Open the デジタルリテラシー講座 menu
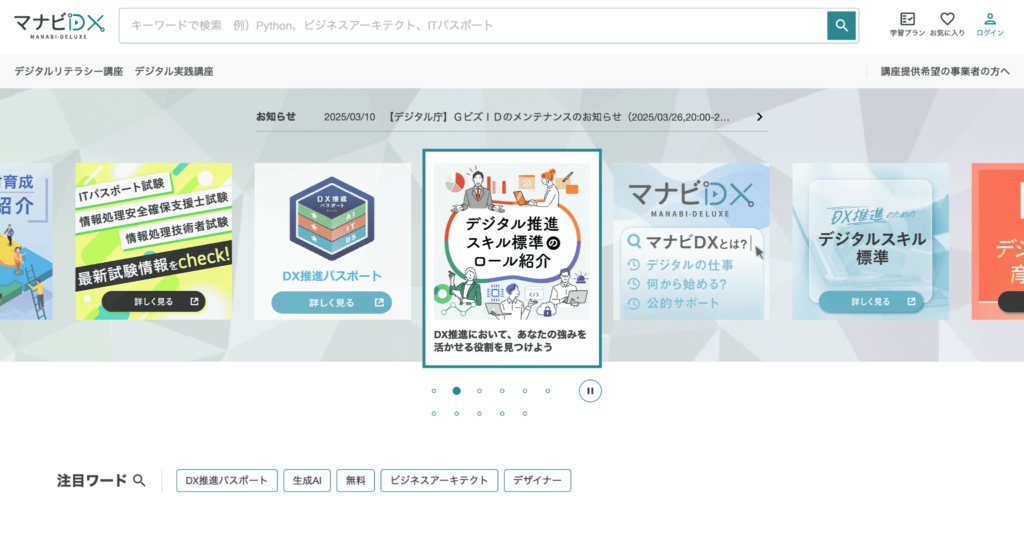This screenshot has width=1024, height=551. 69,71
